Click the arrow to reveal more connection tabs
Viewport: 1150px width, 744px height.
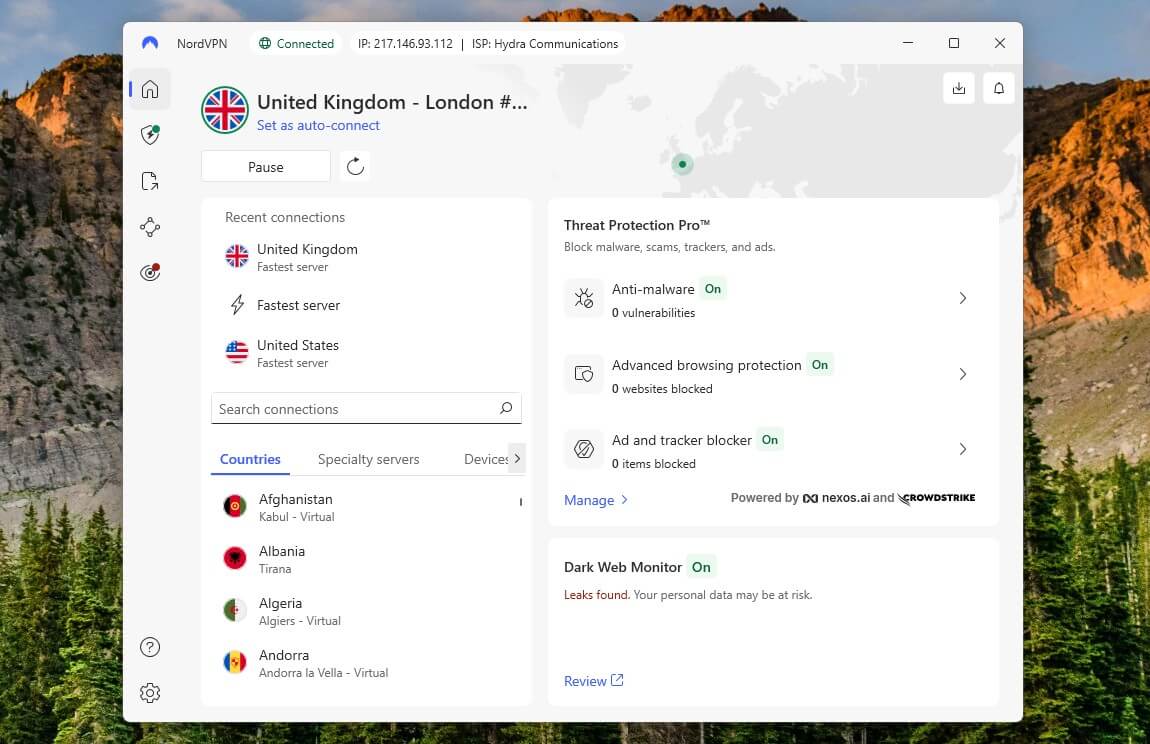[518, 458]
